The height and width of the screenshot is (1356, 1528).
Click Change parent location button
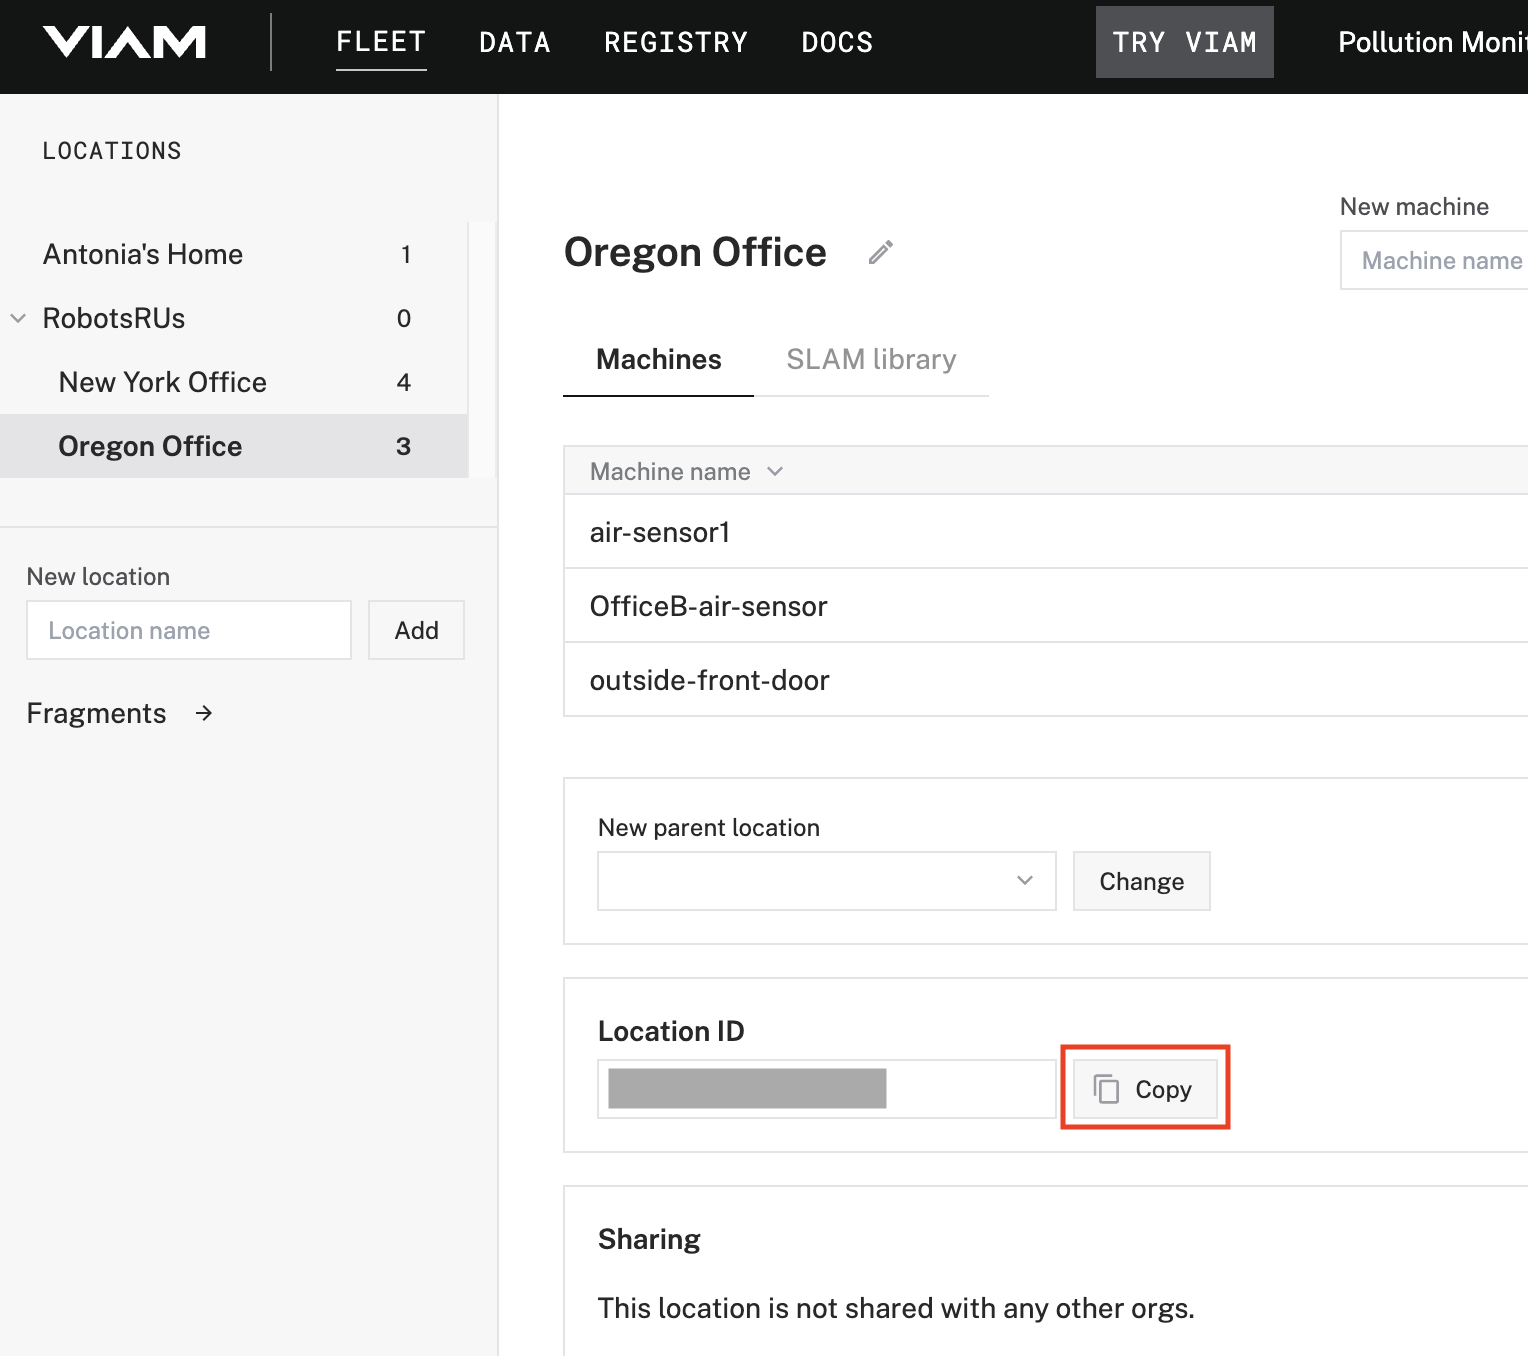click(x=1141, y=881)
